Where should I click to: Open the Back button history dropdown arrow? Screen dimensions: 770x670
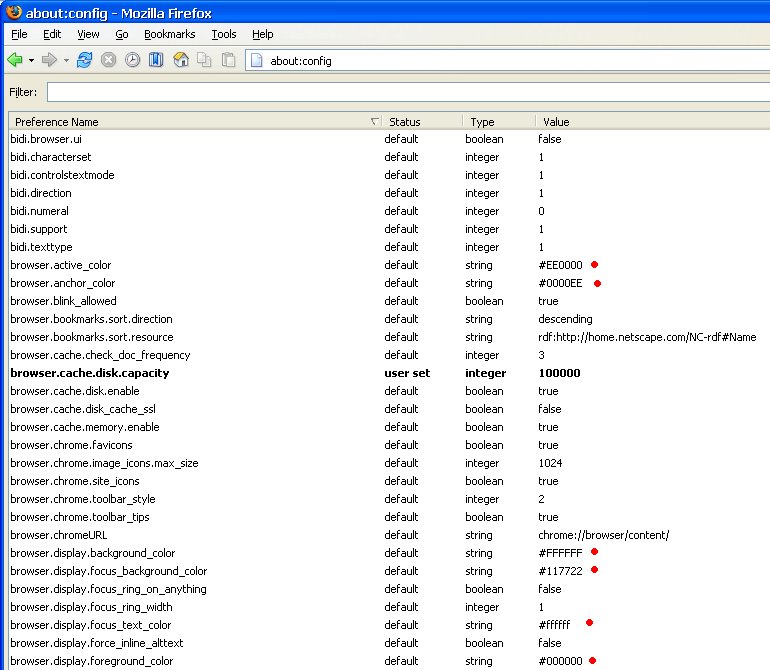coord(31,60)
